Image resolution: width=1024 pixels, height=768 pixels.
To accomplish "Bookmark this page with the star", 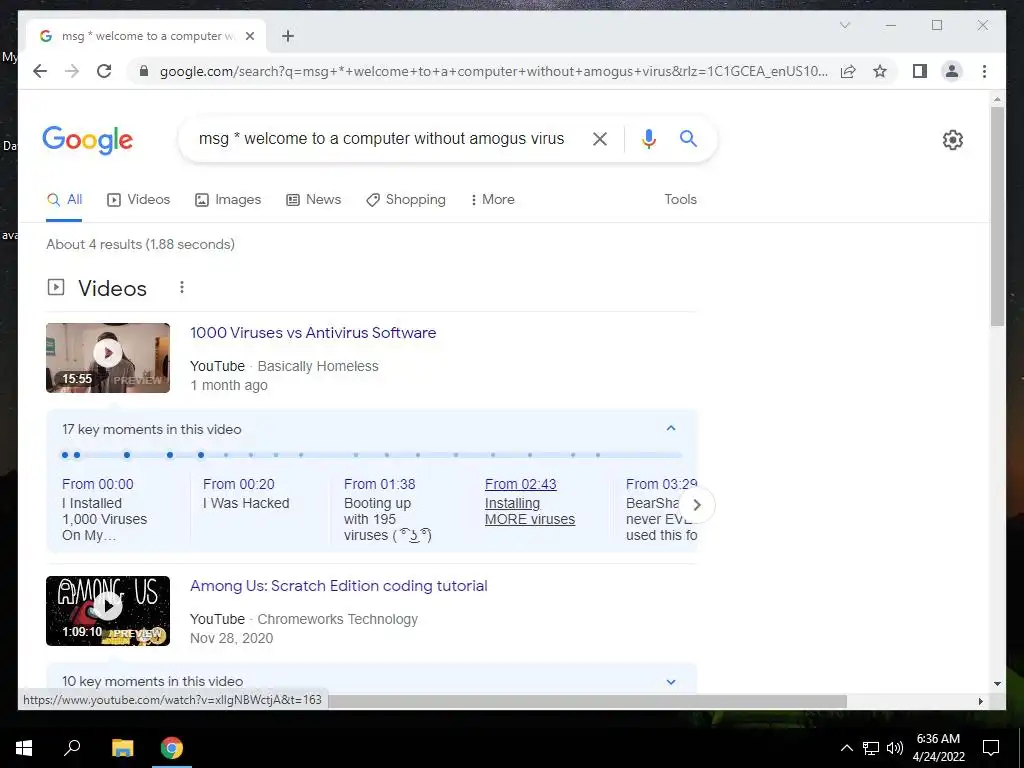I will tap(880, 71).
